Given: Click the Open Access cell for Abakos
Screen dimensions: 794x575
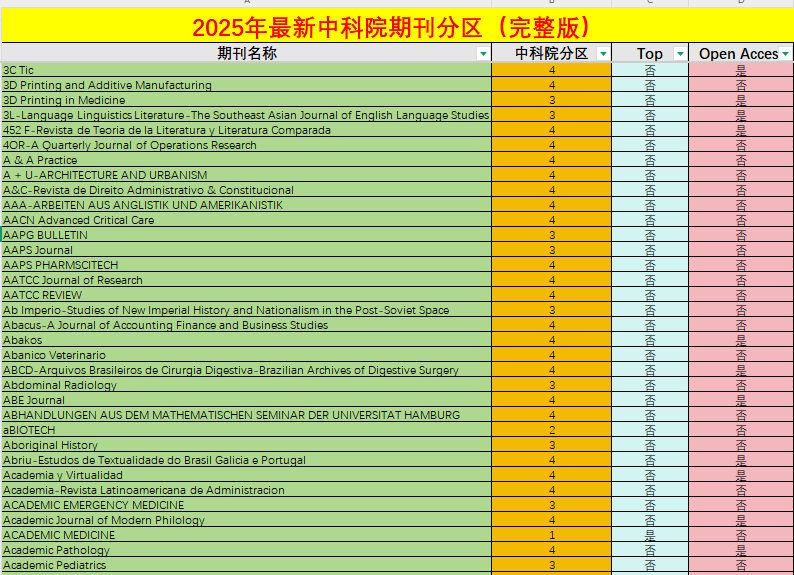Looking at the screenshot, I should tap(741, 340).
